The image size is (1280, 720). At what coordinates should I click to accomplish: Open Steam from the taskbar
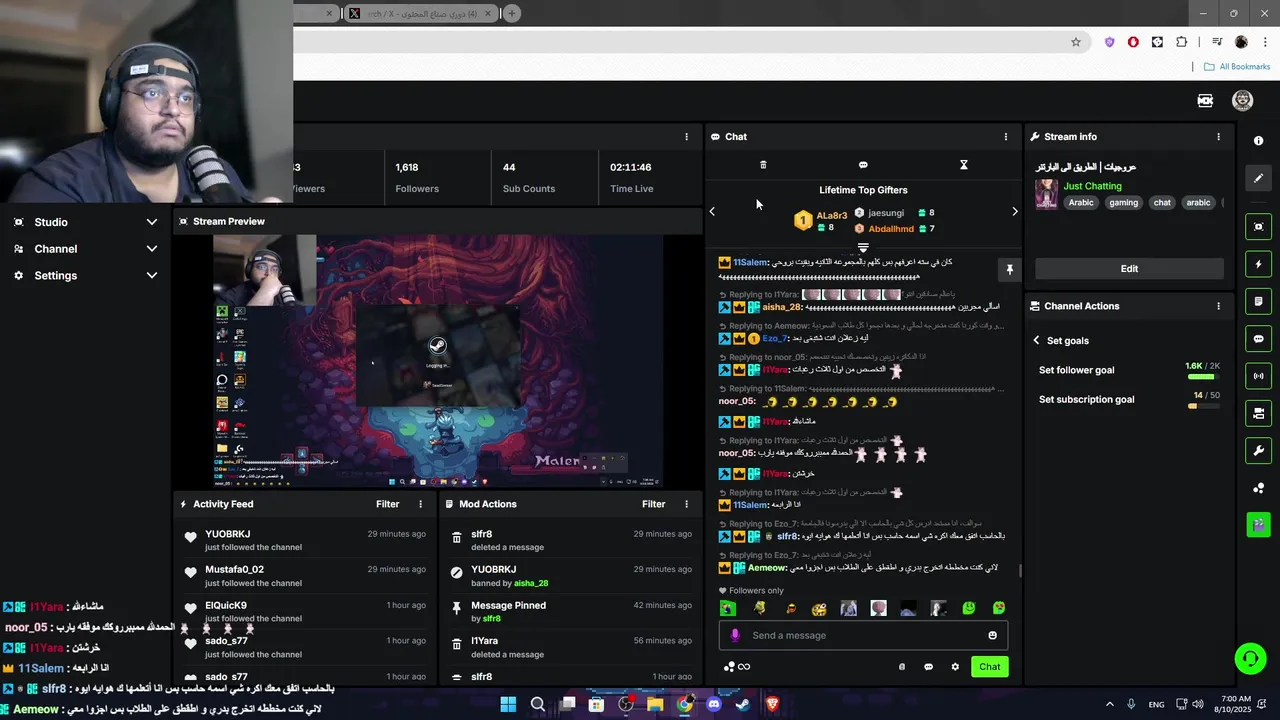743,704
